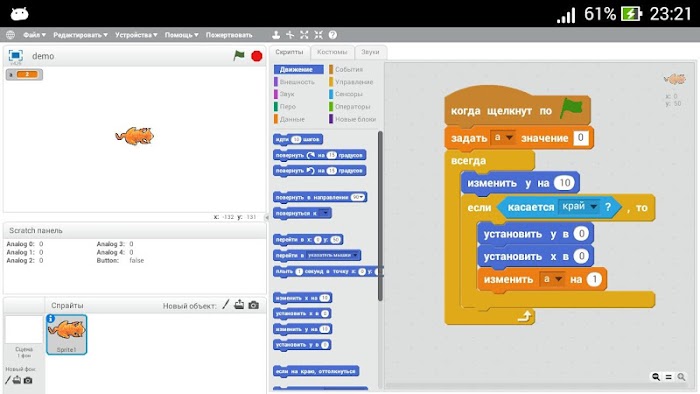
Task: Click the variable a monitor on stage
Action: [24, 75]
